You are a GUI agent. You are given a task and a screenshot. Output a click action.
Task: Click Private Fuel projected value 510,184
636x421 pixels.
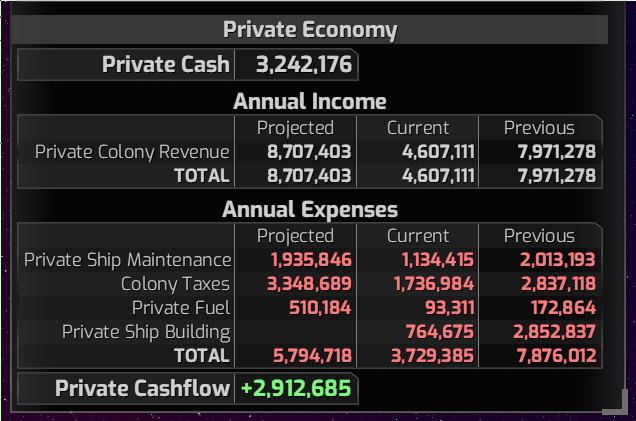pyautogui.click(x=320, y=308)
